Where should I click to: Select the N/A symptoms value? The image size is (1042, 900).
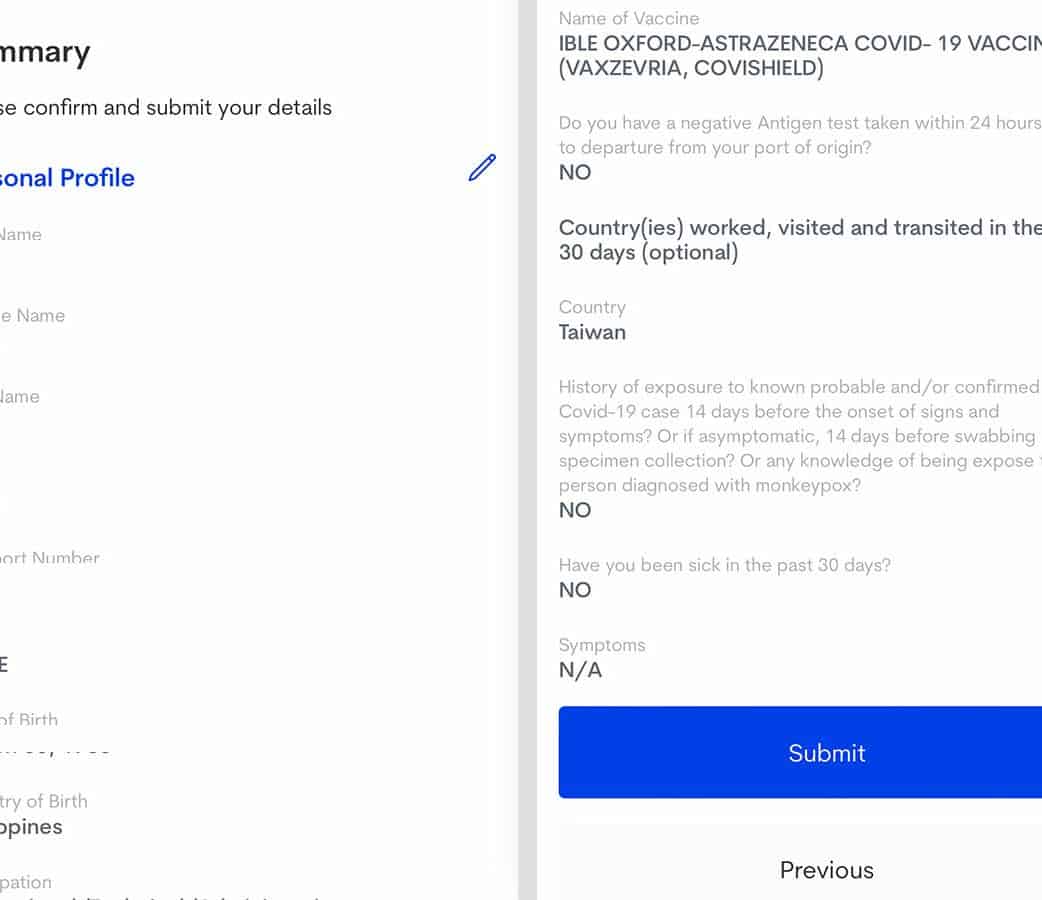(x=580, y=670)
